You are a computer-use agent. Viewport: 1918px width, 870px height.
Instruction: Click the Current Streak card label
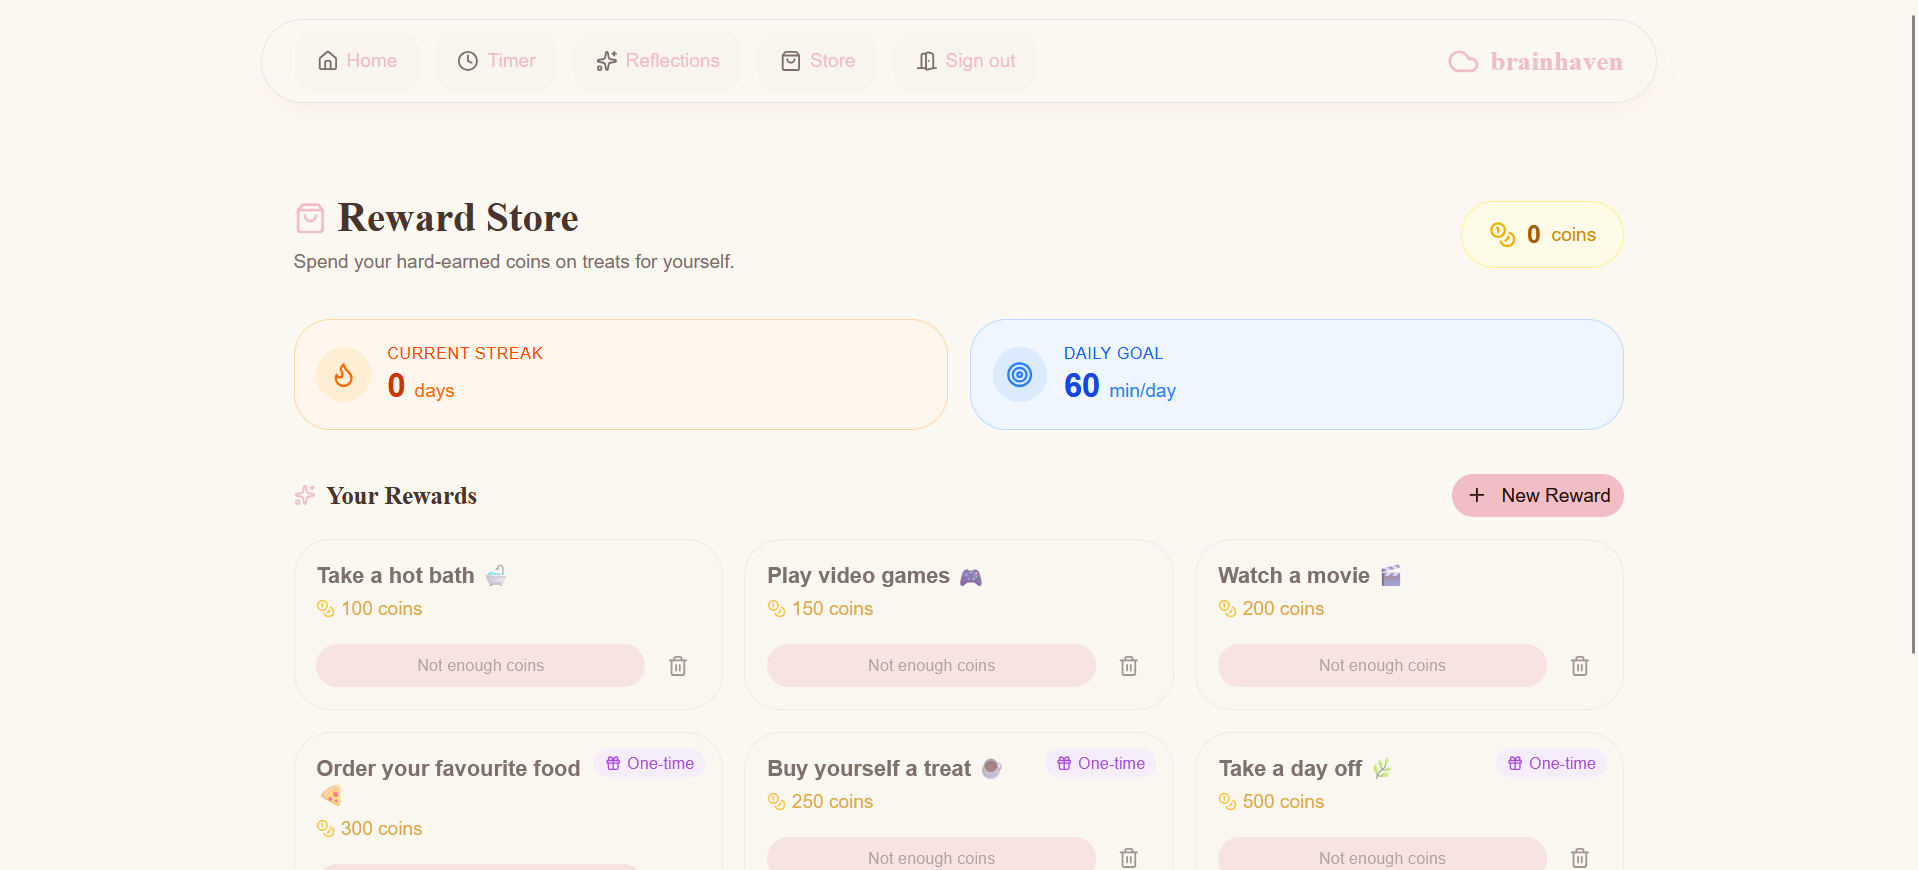465,353
